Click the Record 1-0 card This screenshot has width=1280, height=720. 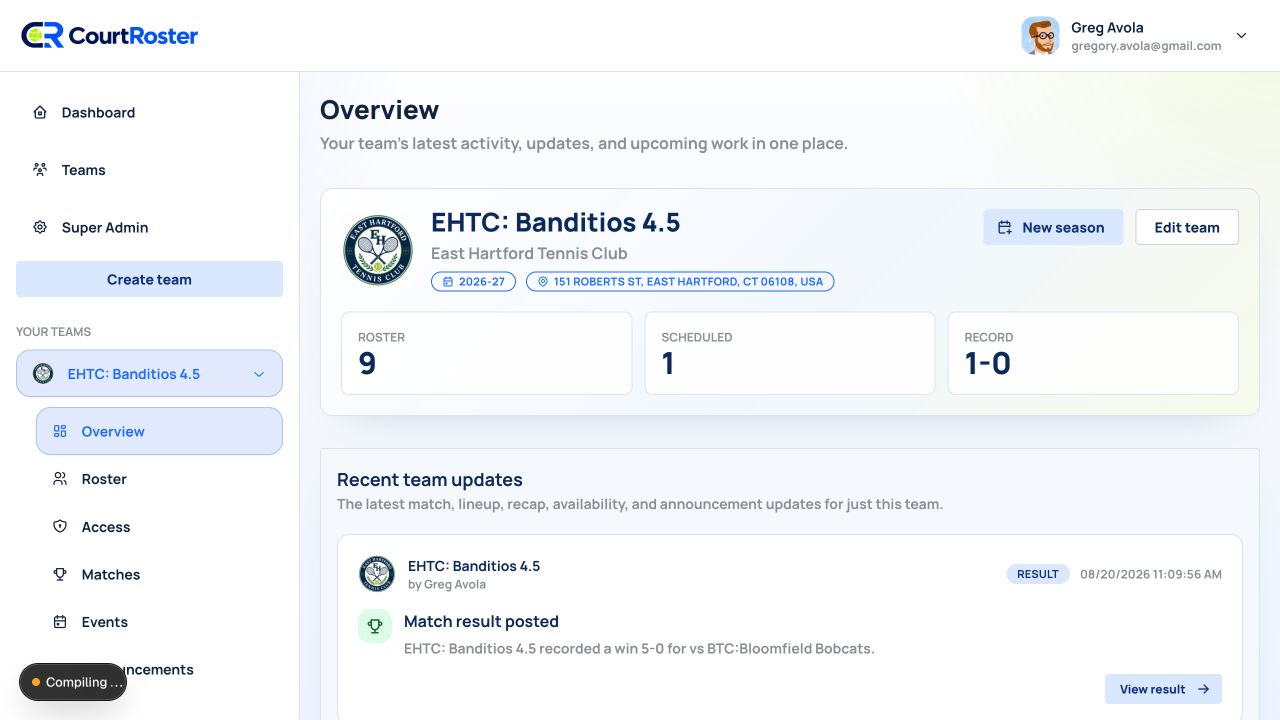pos(1093,353)
